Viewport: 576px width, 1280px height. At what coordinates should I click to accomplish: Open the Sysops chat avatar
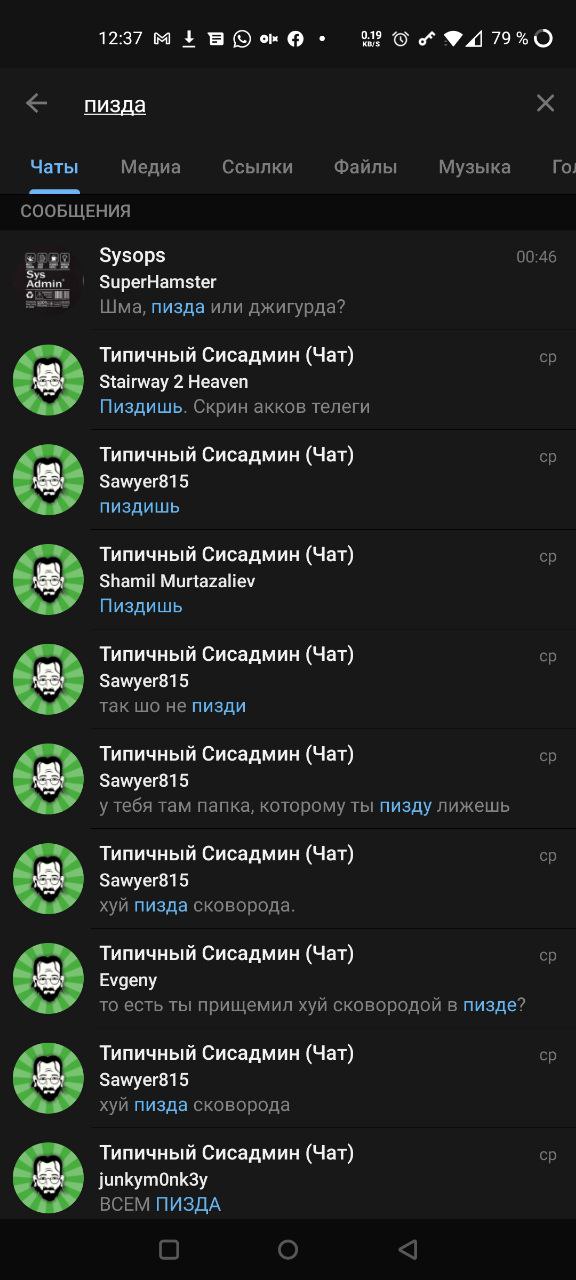[x=48, y=280]
